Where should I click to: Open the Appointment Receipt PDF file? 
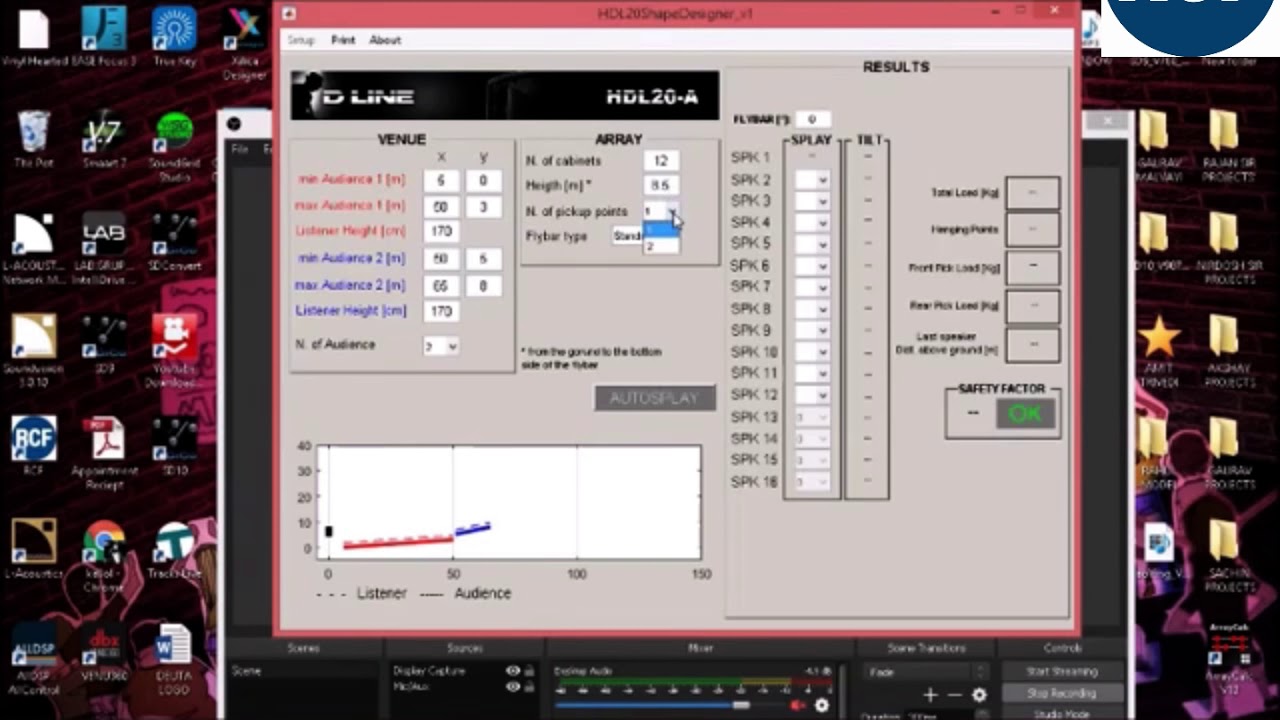pos(104,454)
